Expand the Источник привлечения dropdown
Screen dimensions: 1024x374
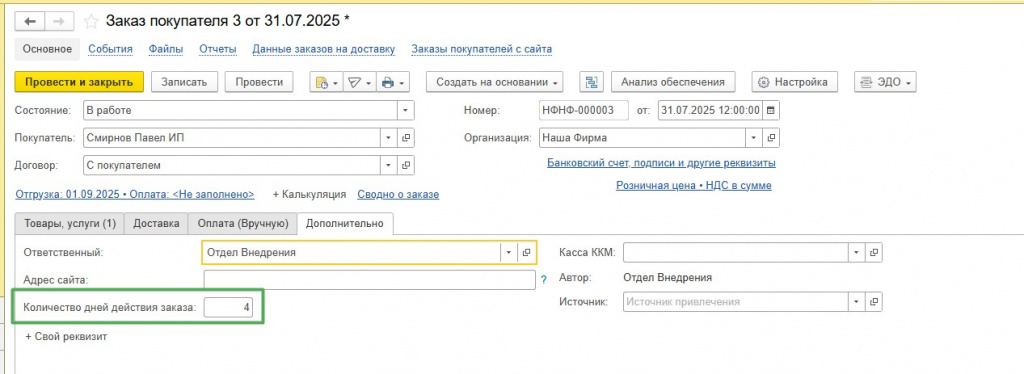click(x=856, y=302)
